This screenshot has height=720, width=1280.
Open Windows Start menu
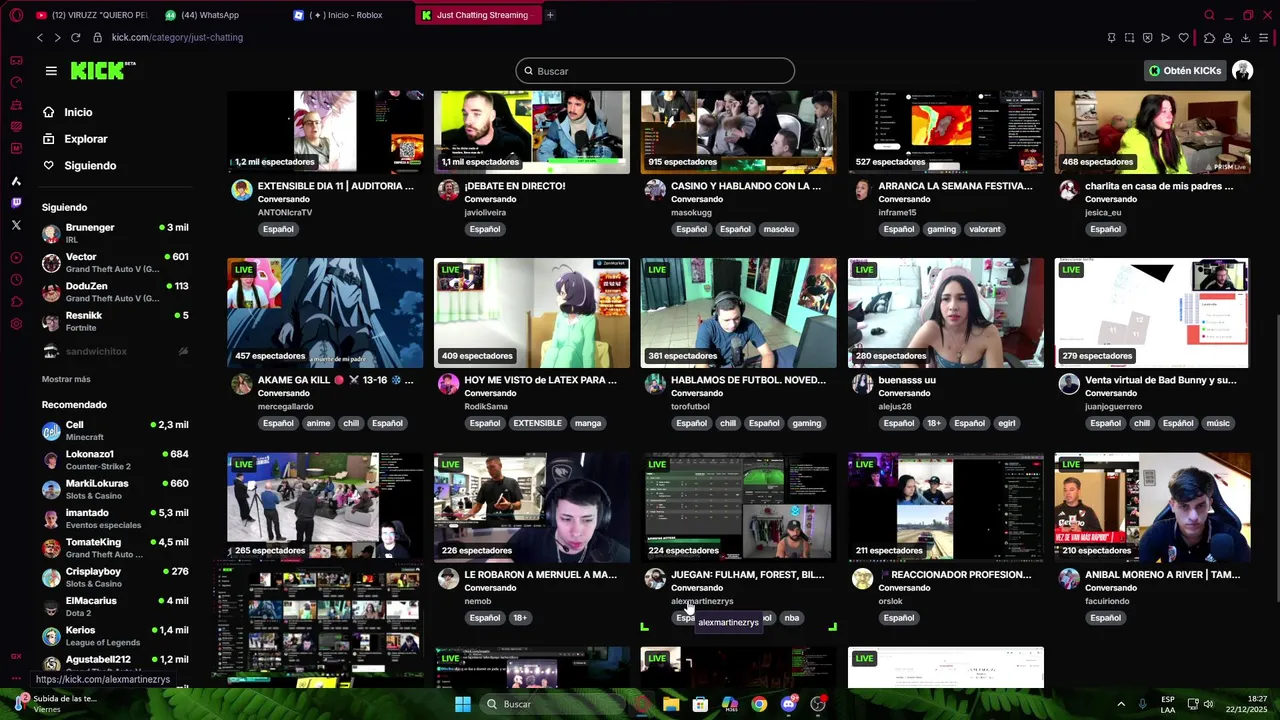pos(463,704)
